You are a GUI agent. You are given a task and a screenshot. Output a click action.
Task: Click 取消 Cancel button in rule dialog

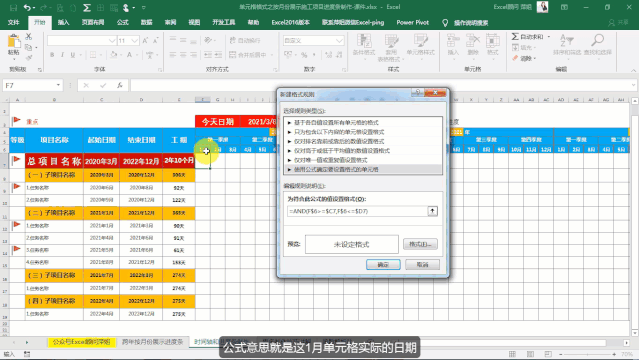point(422,265)
